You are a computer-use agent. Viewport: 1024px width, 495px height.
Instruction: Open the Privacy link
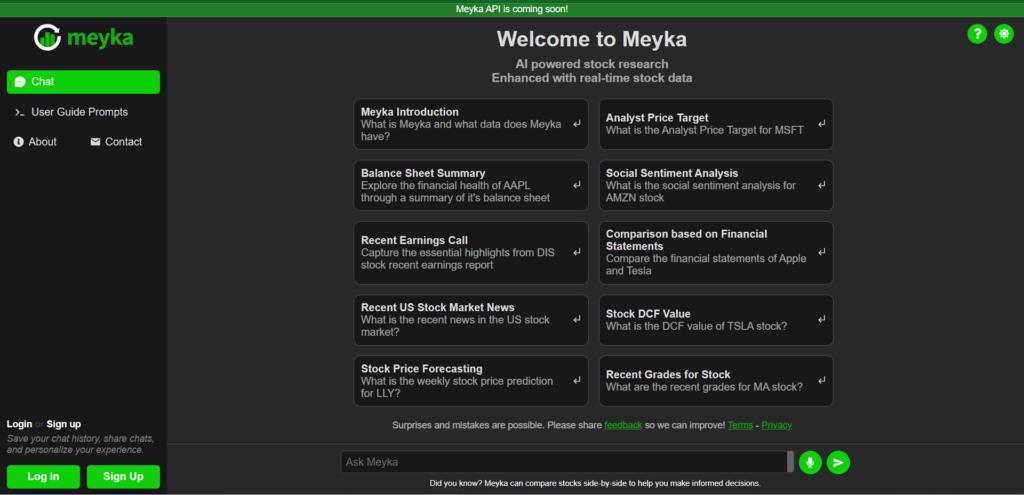pyautogui.click(x=776, y=425)
